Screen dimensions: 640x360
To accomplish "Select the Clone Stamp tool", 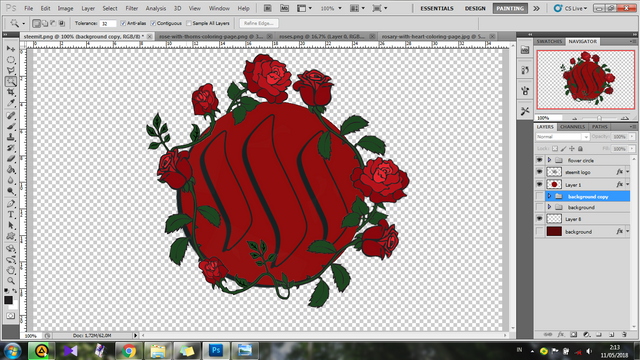I will coord(11,137).
